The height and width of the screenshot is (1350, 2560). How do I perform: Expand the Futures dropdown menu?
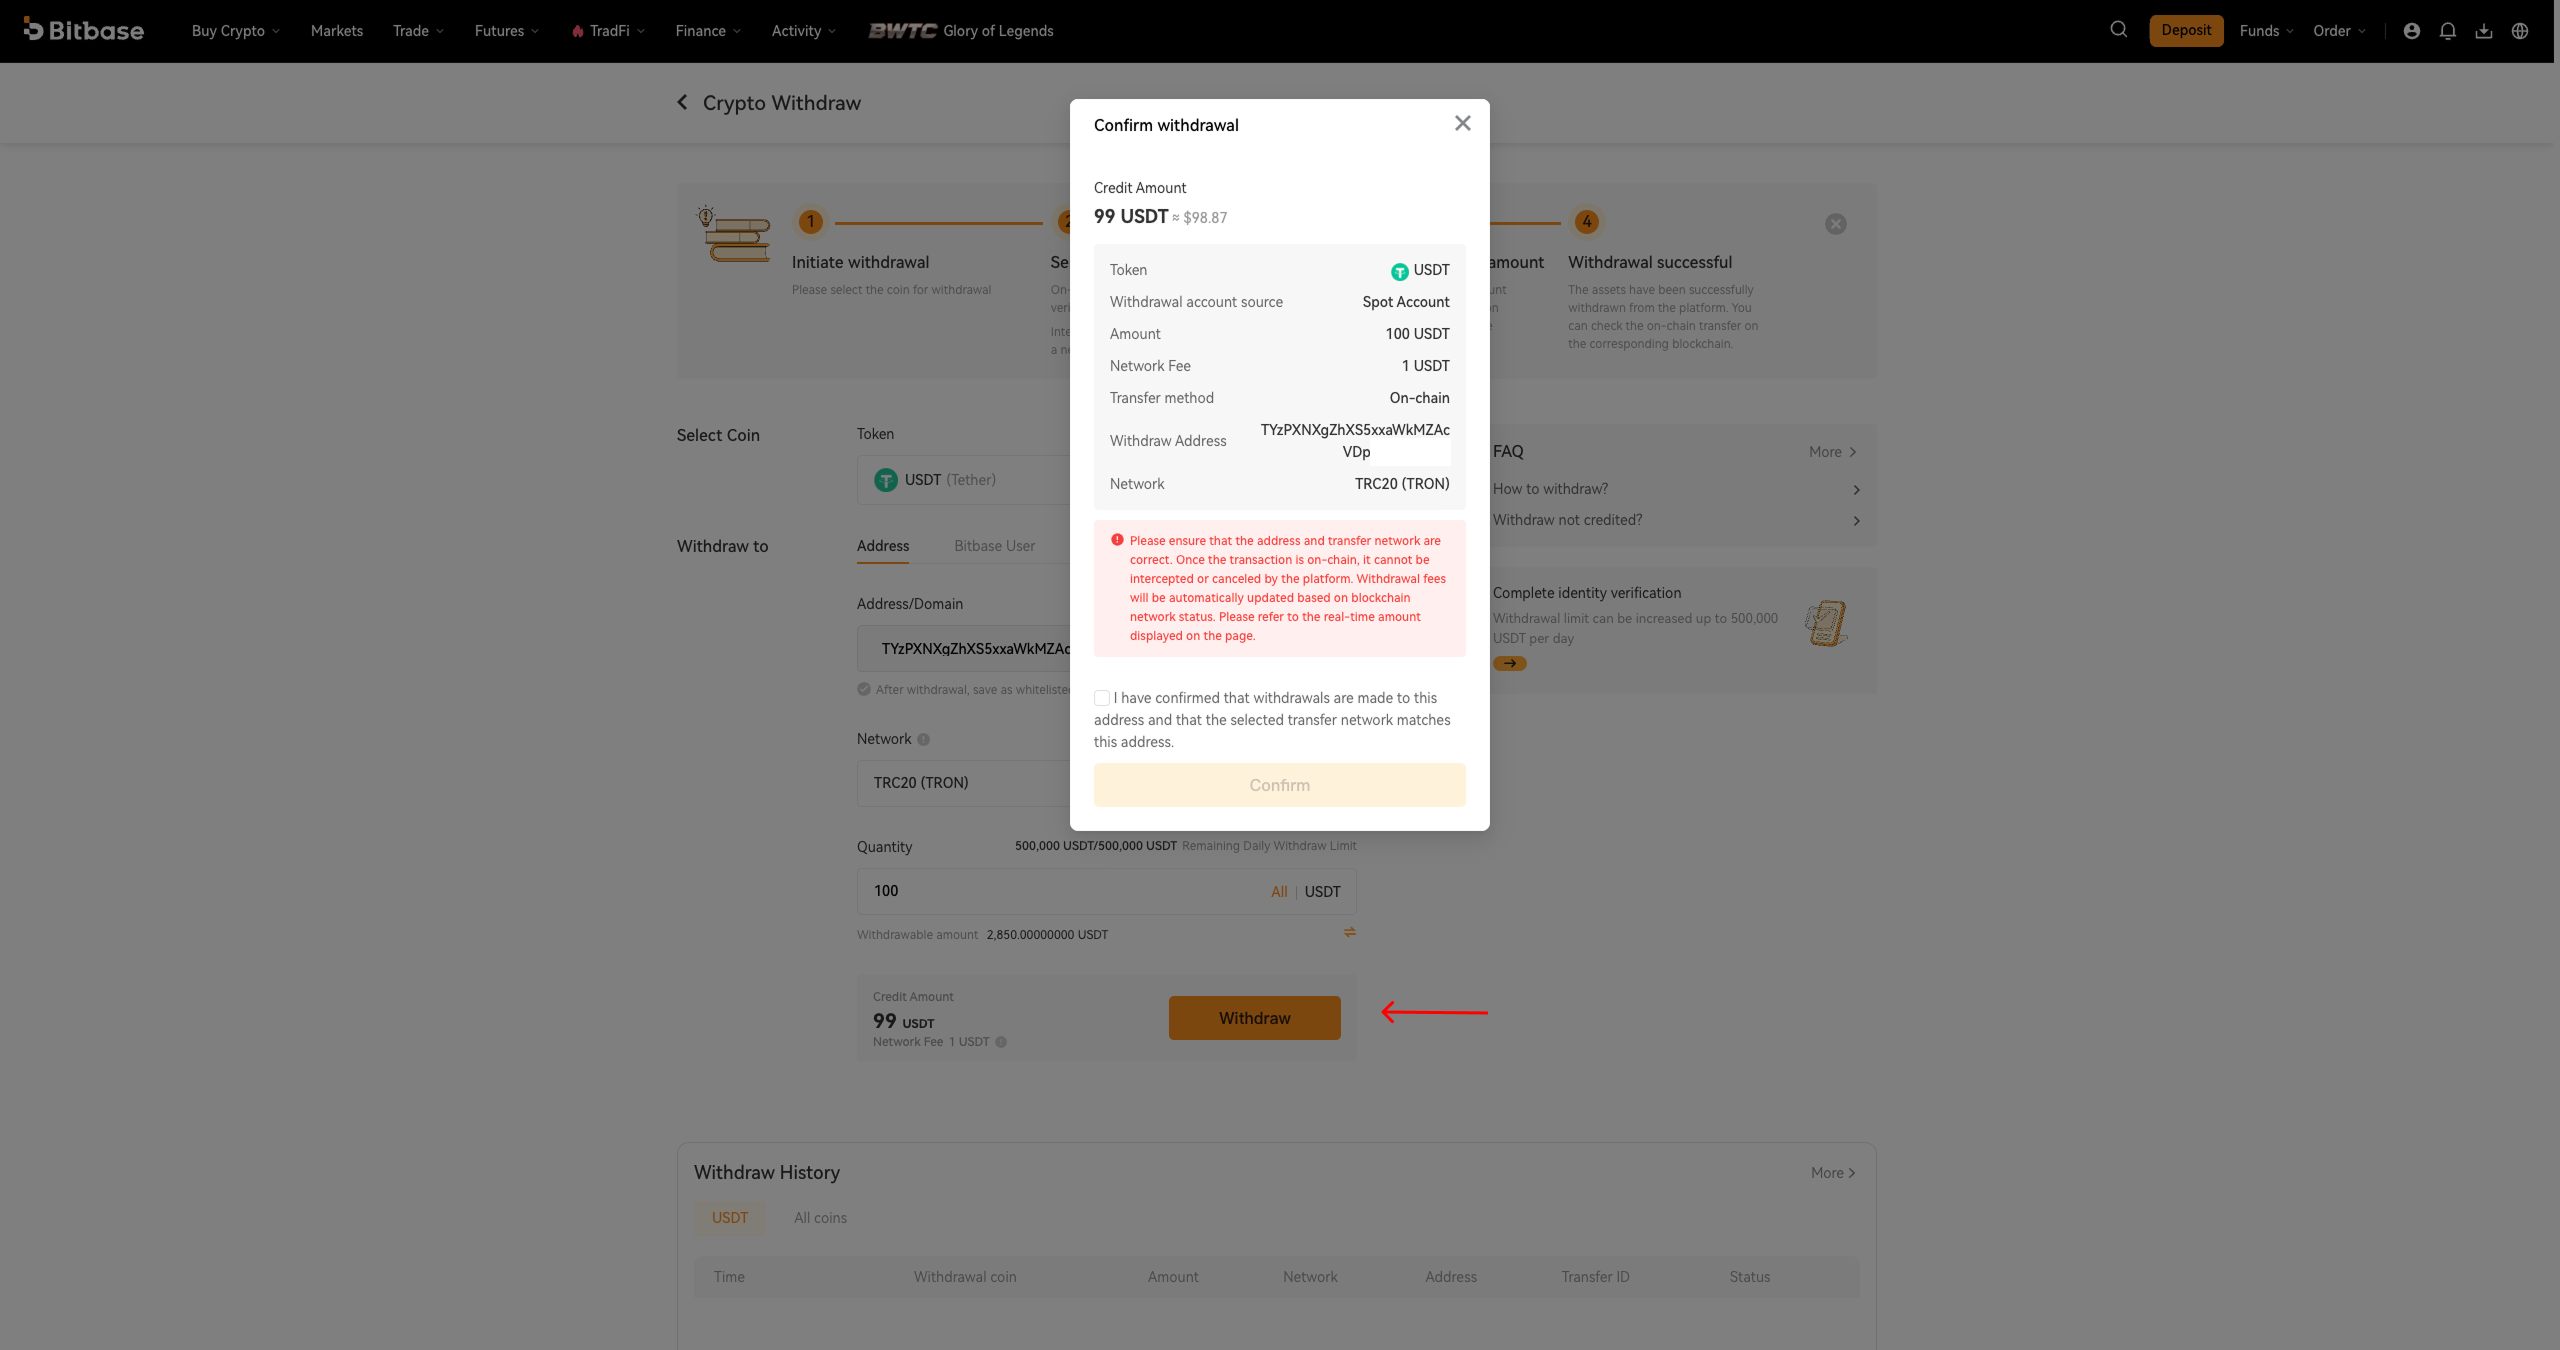click(507, 31)
